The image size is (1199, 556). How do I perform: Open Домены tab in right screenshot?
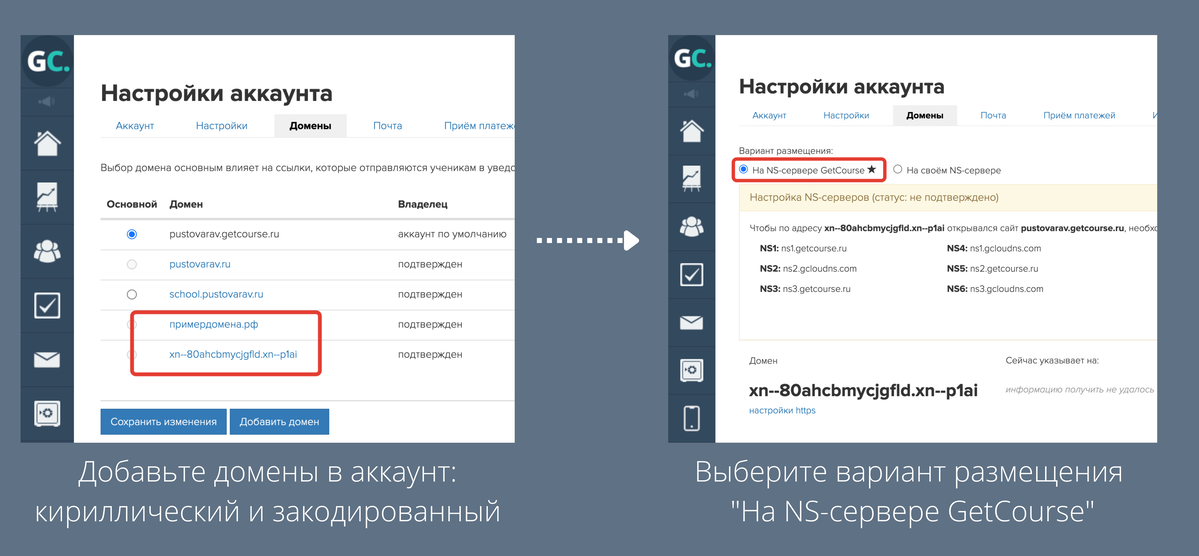[924, 115]
